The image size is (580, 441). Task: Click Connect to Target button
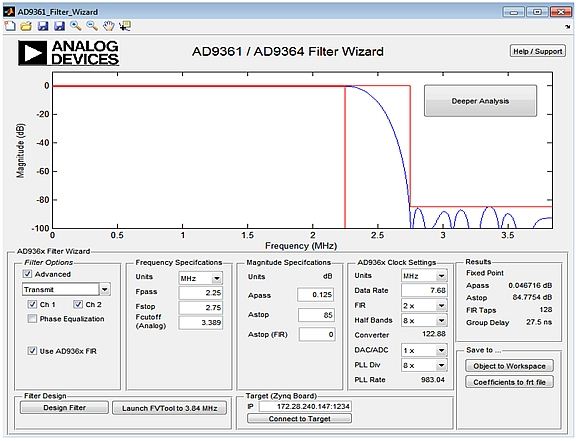click(x=299, y=418)
